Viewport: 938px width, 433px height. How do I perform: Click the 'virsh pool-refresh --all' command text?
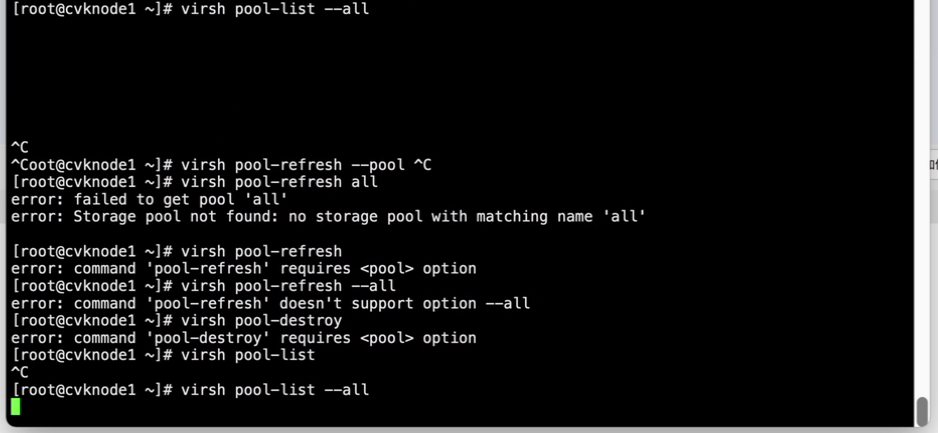[x=288, y=286]
